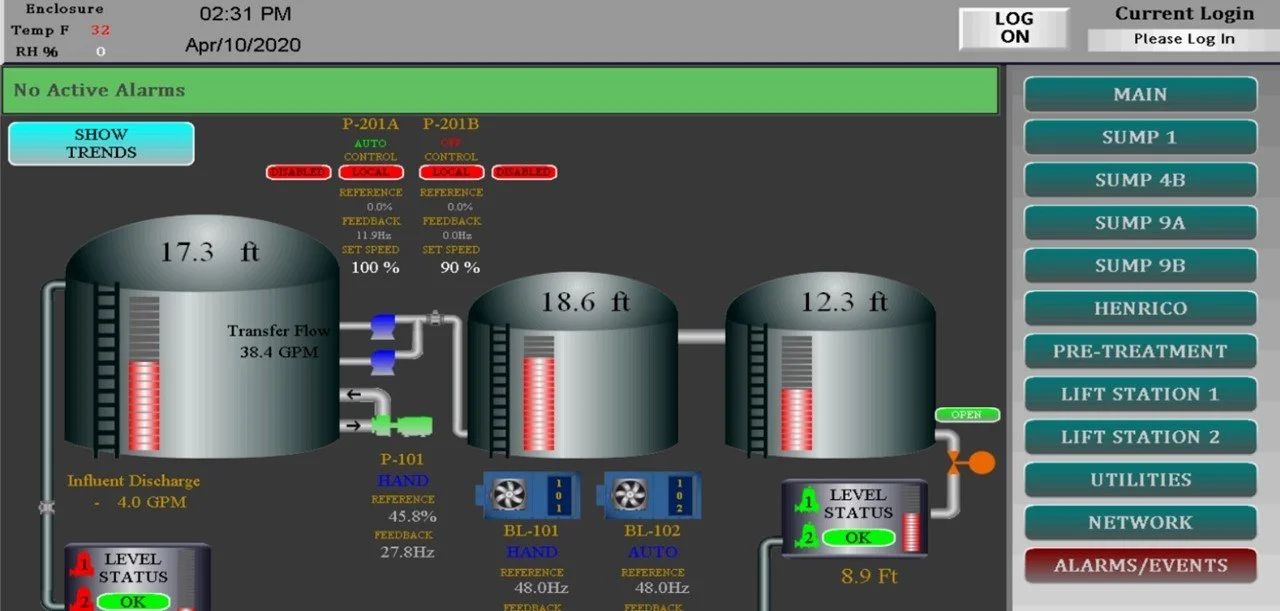Select the BL-102 blower fan icon
Image resolution: width=1280 pixels, height=611 pixels.
[x=631, y=496]
